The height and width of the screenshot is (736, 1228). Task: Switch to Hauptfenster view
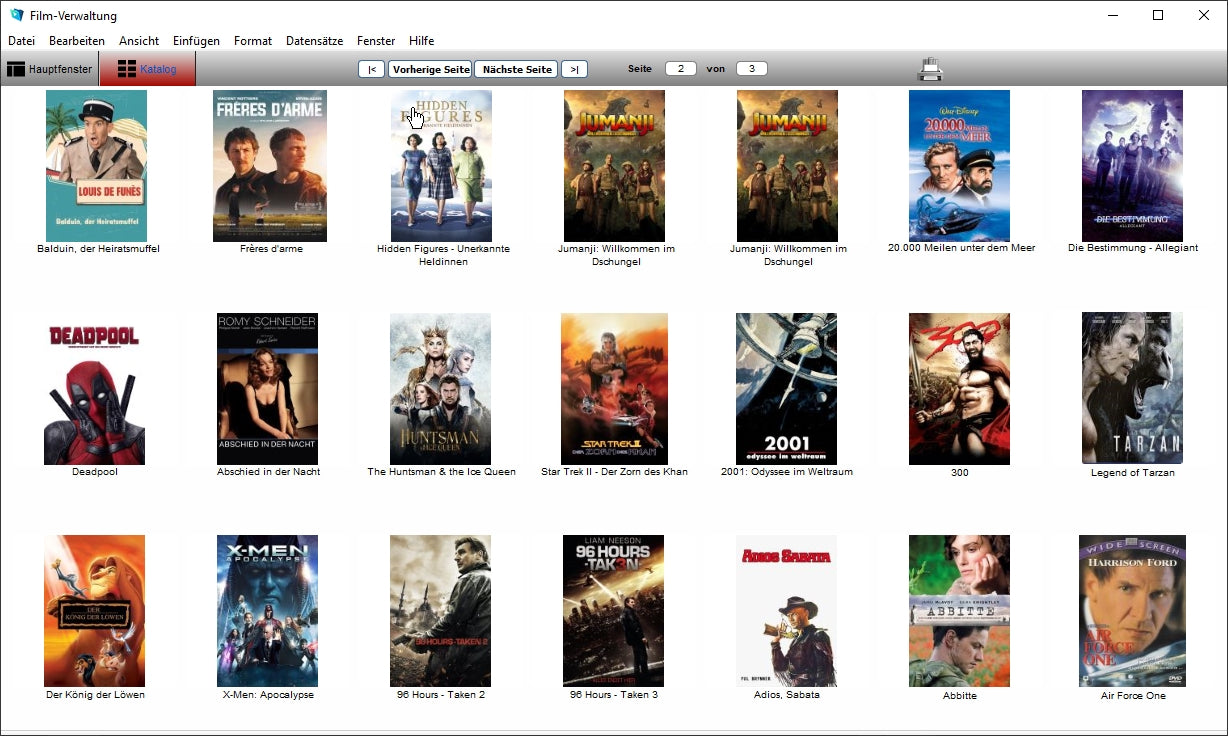click(x=50, y=69)
